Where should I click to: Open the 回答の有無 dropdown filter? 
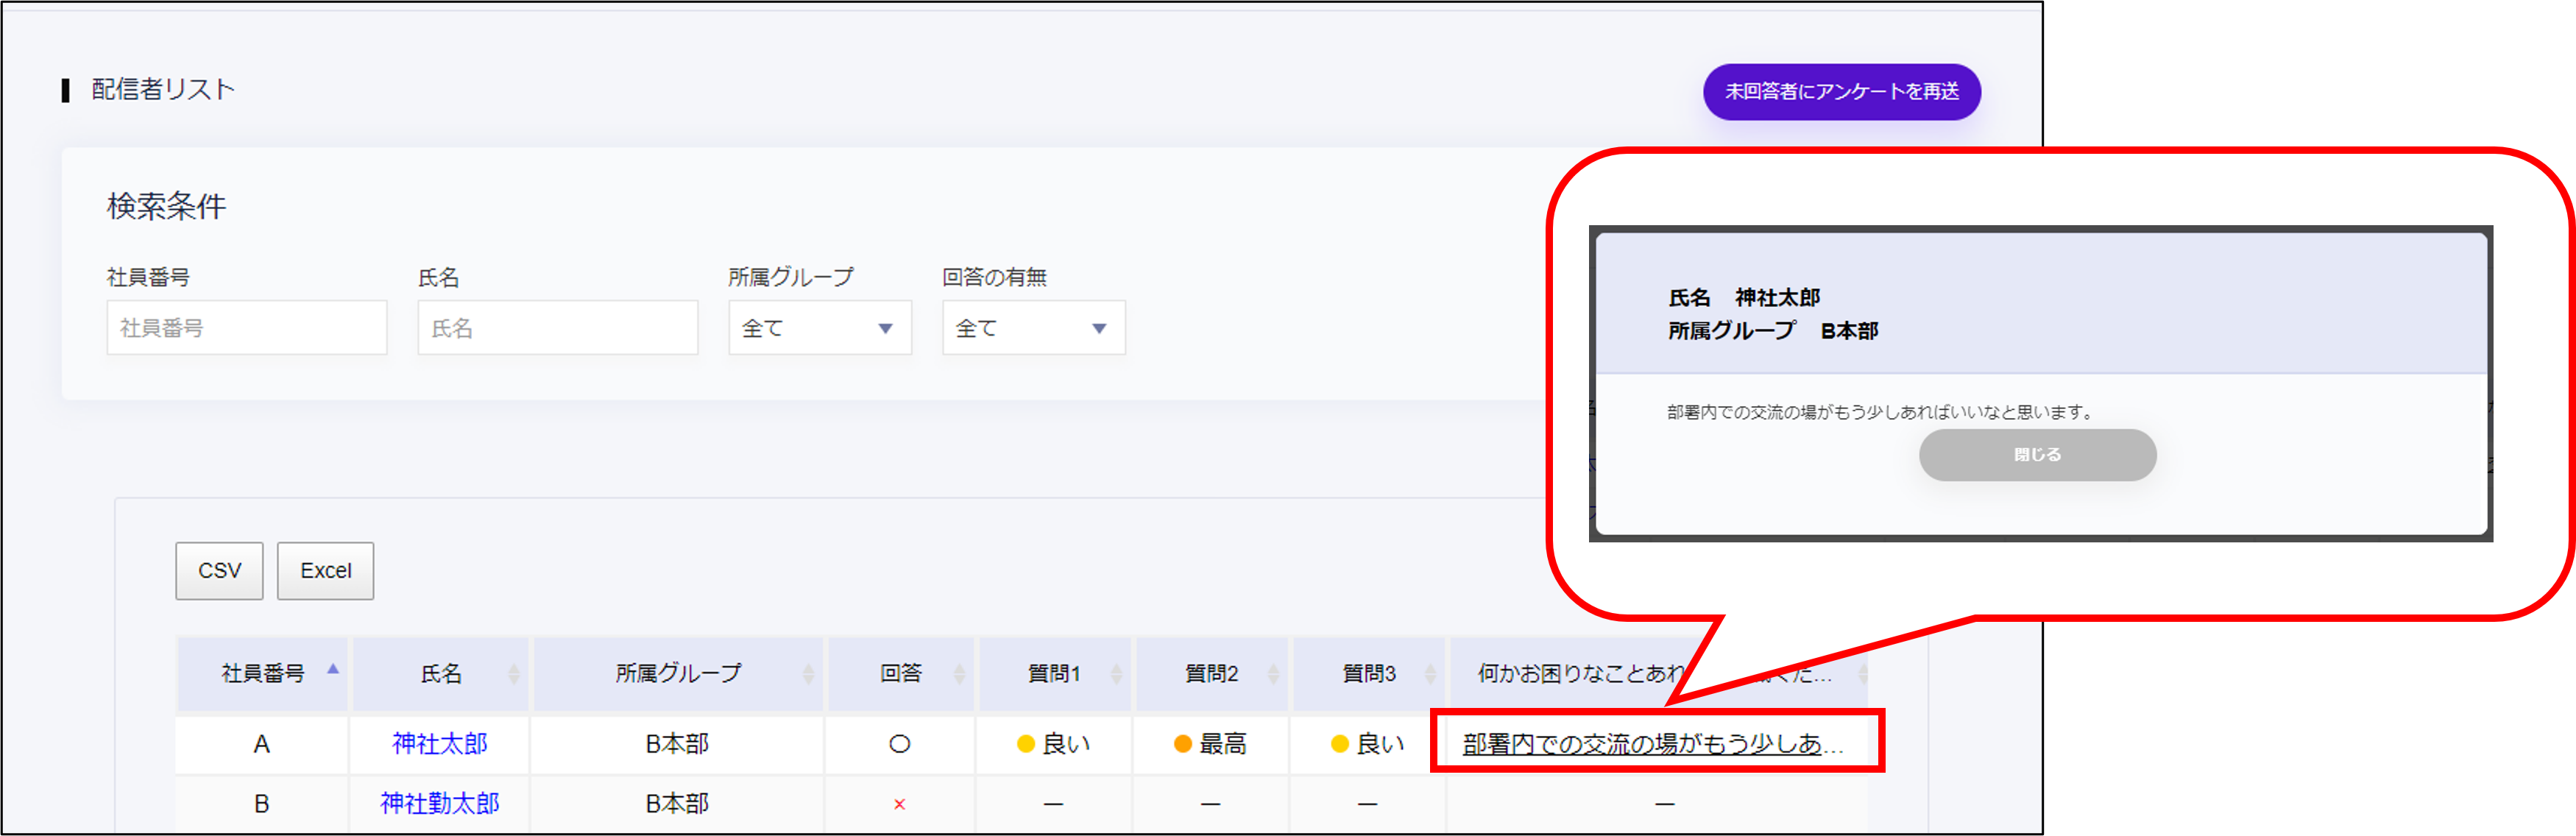point(1033,328)
